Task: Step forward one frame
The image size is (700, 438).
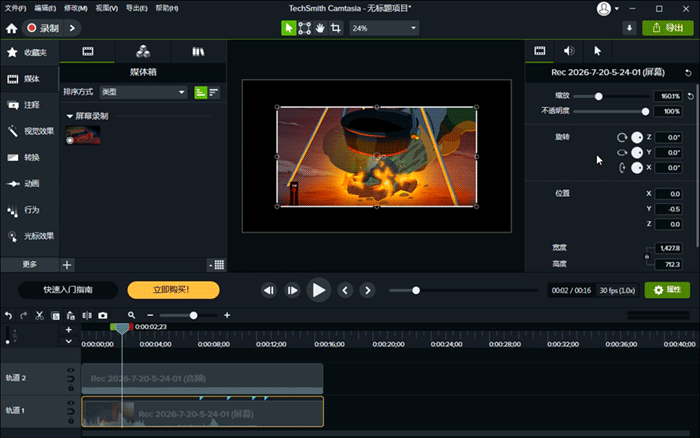Action: [292, 290]
